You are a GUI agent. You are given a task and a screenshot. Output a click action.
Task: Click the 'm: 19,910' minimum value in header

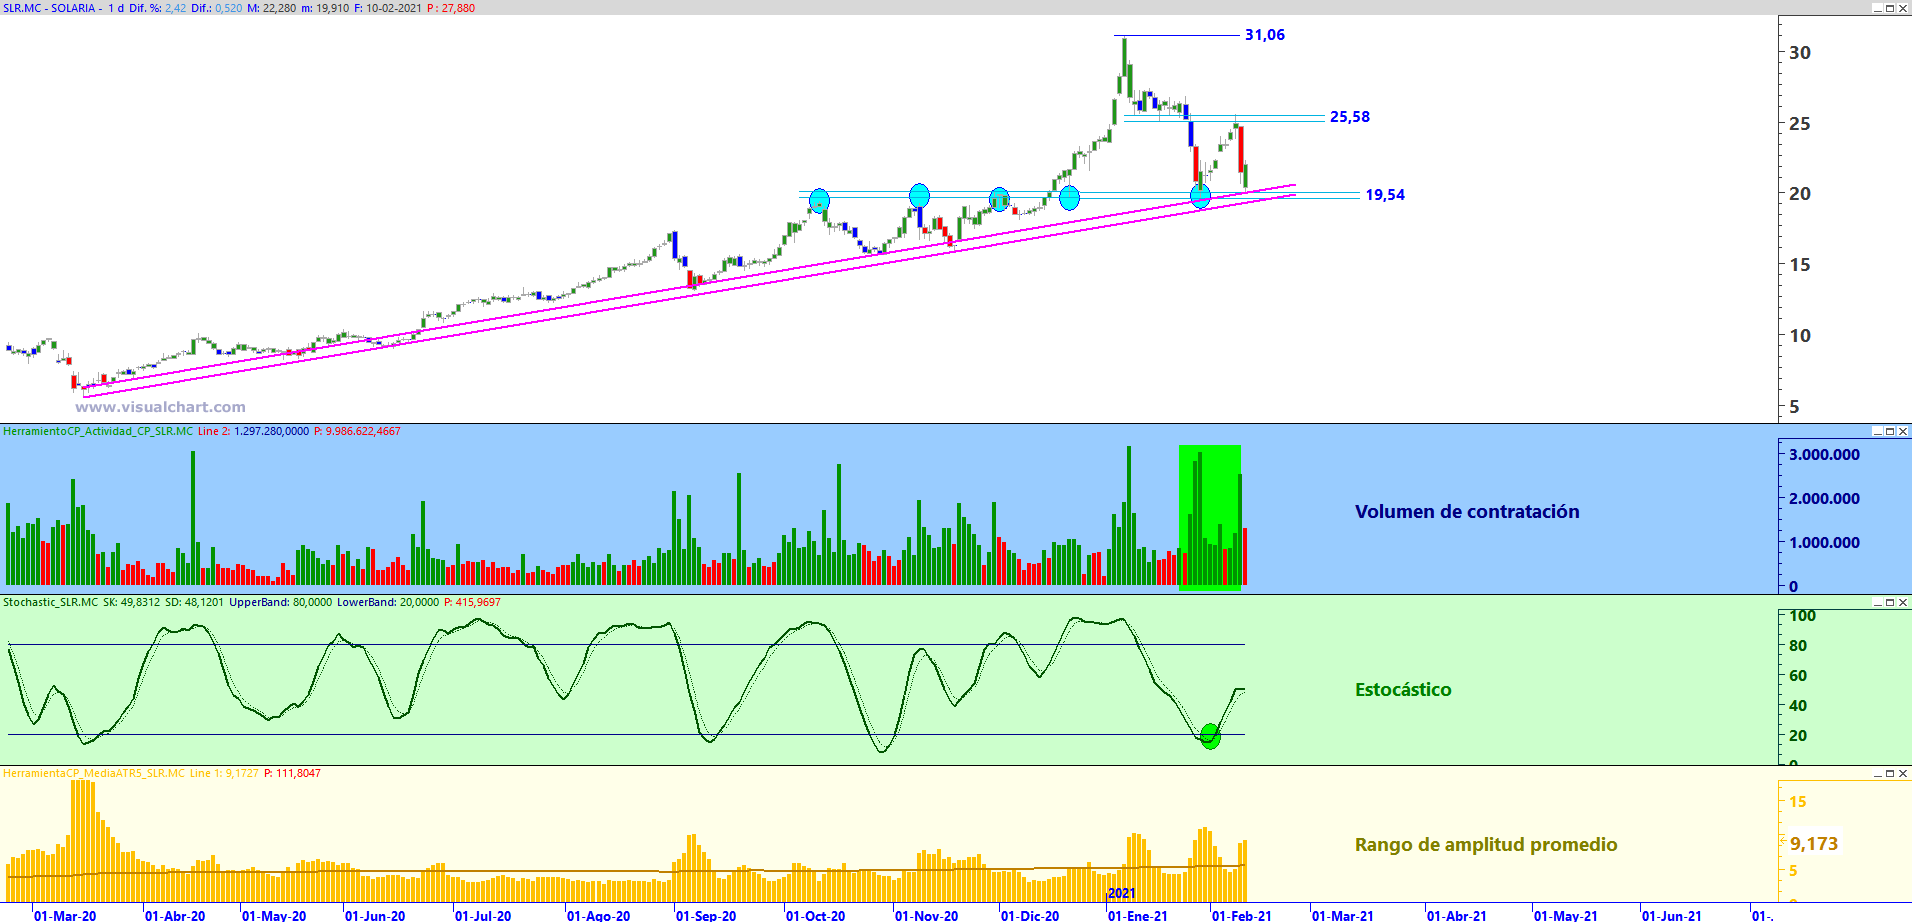click(325, 8)
